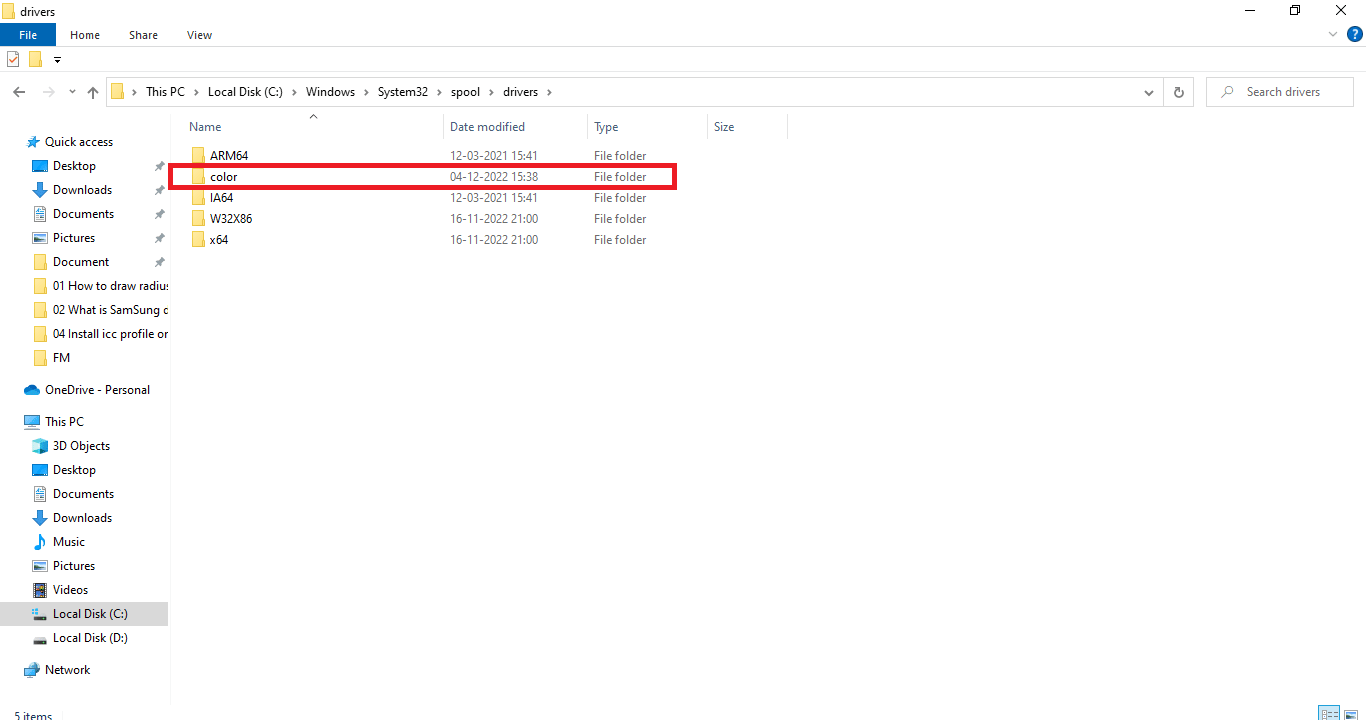The image size is (1366, 720).
Task: Open Documents under This PC
Action: pos(83,494)
